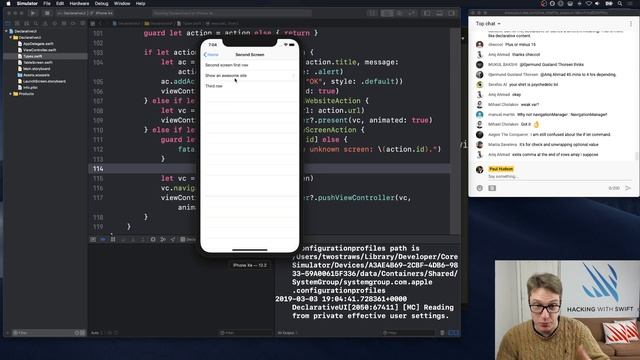
Task: Toggle breakpoints activation in debug bar
Action: tap(103, 239)
